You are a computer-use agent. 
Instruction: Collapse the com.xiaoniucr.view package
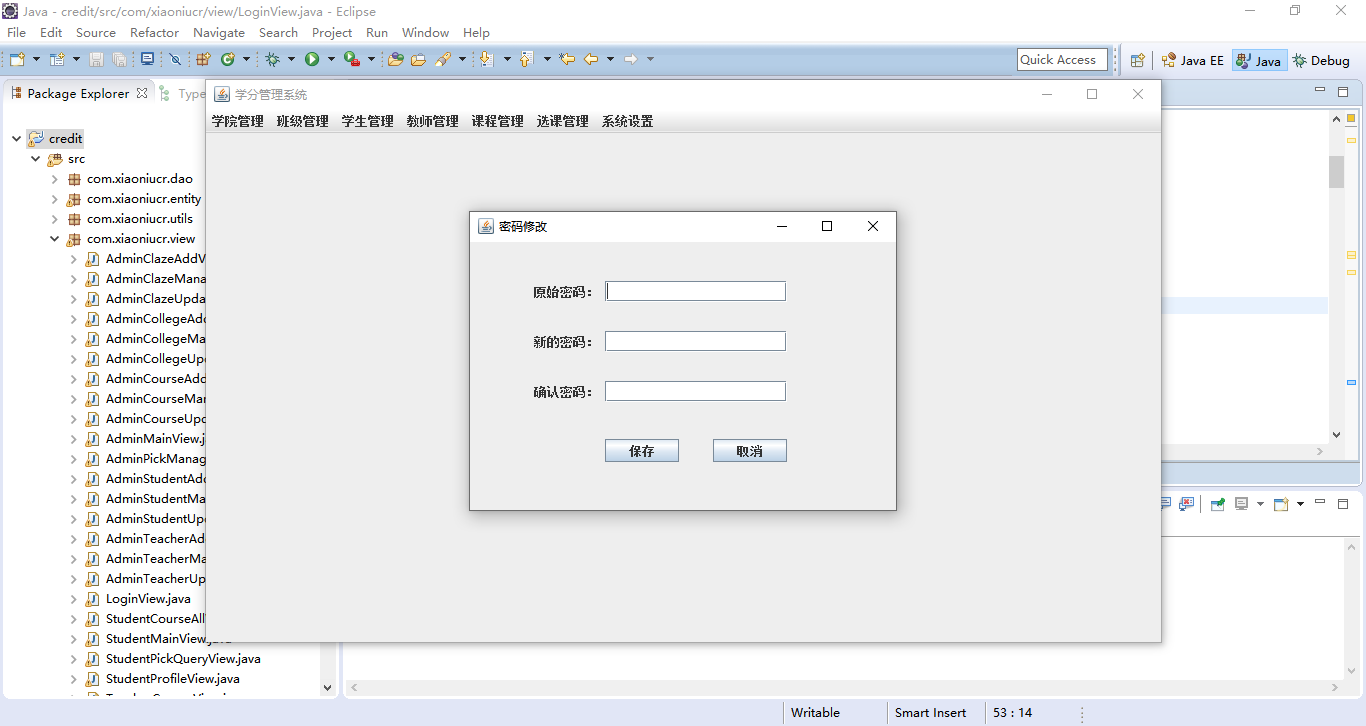click(x=55, y=239)
